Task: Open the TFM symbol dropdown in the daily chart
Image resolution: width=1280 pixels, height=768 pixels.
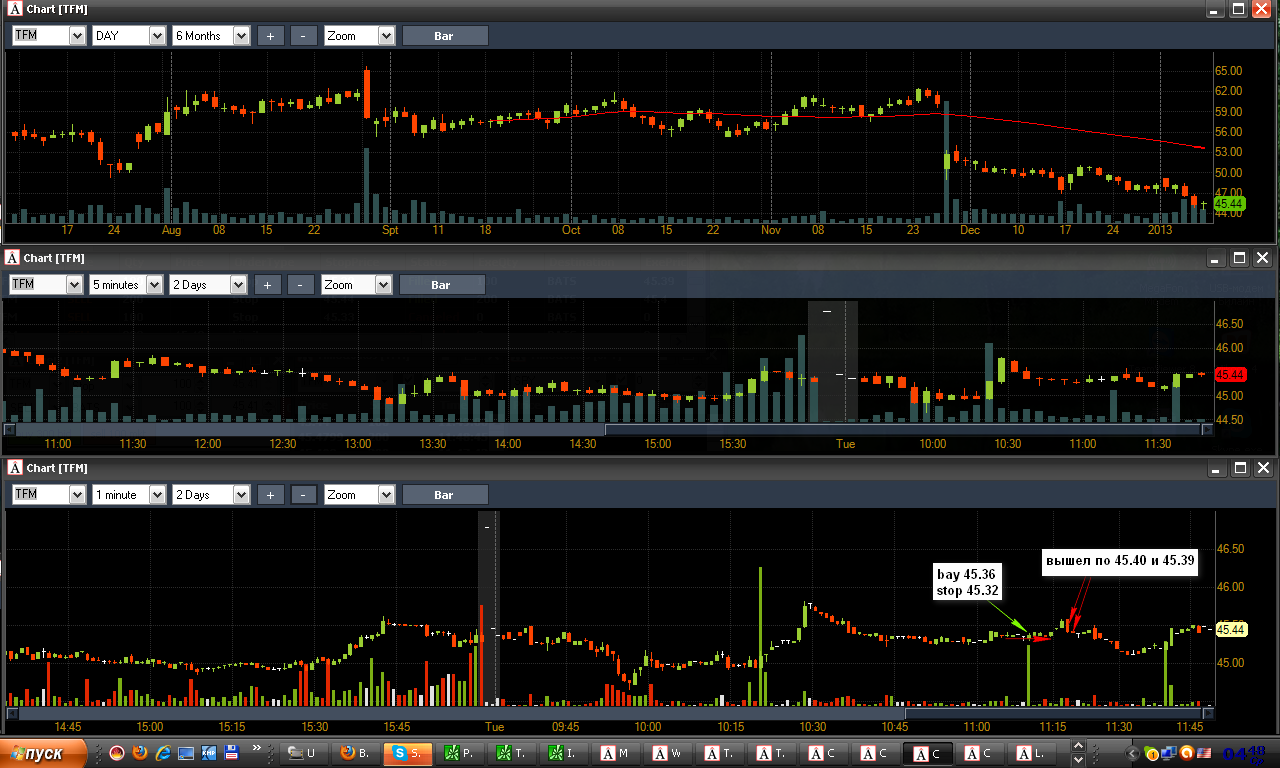Action: pos(49,36)
